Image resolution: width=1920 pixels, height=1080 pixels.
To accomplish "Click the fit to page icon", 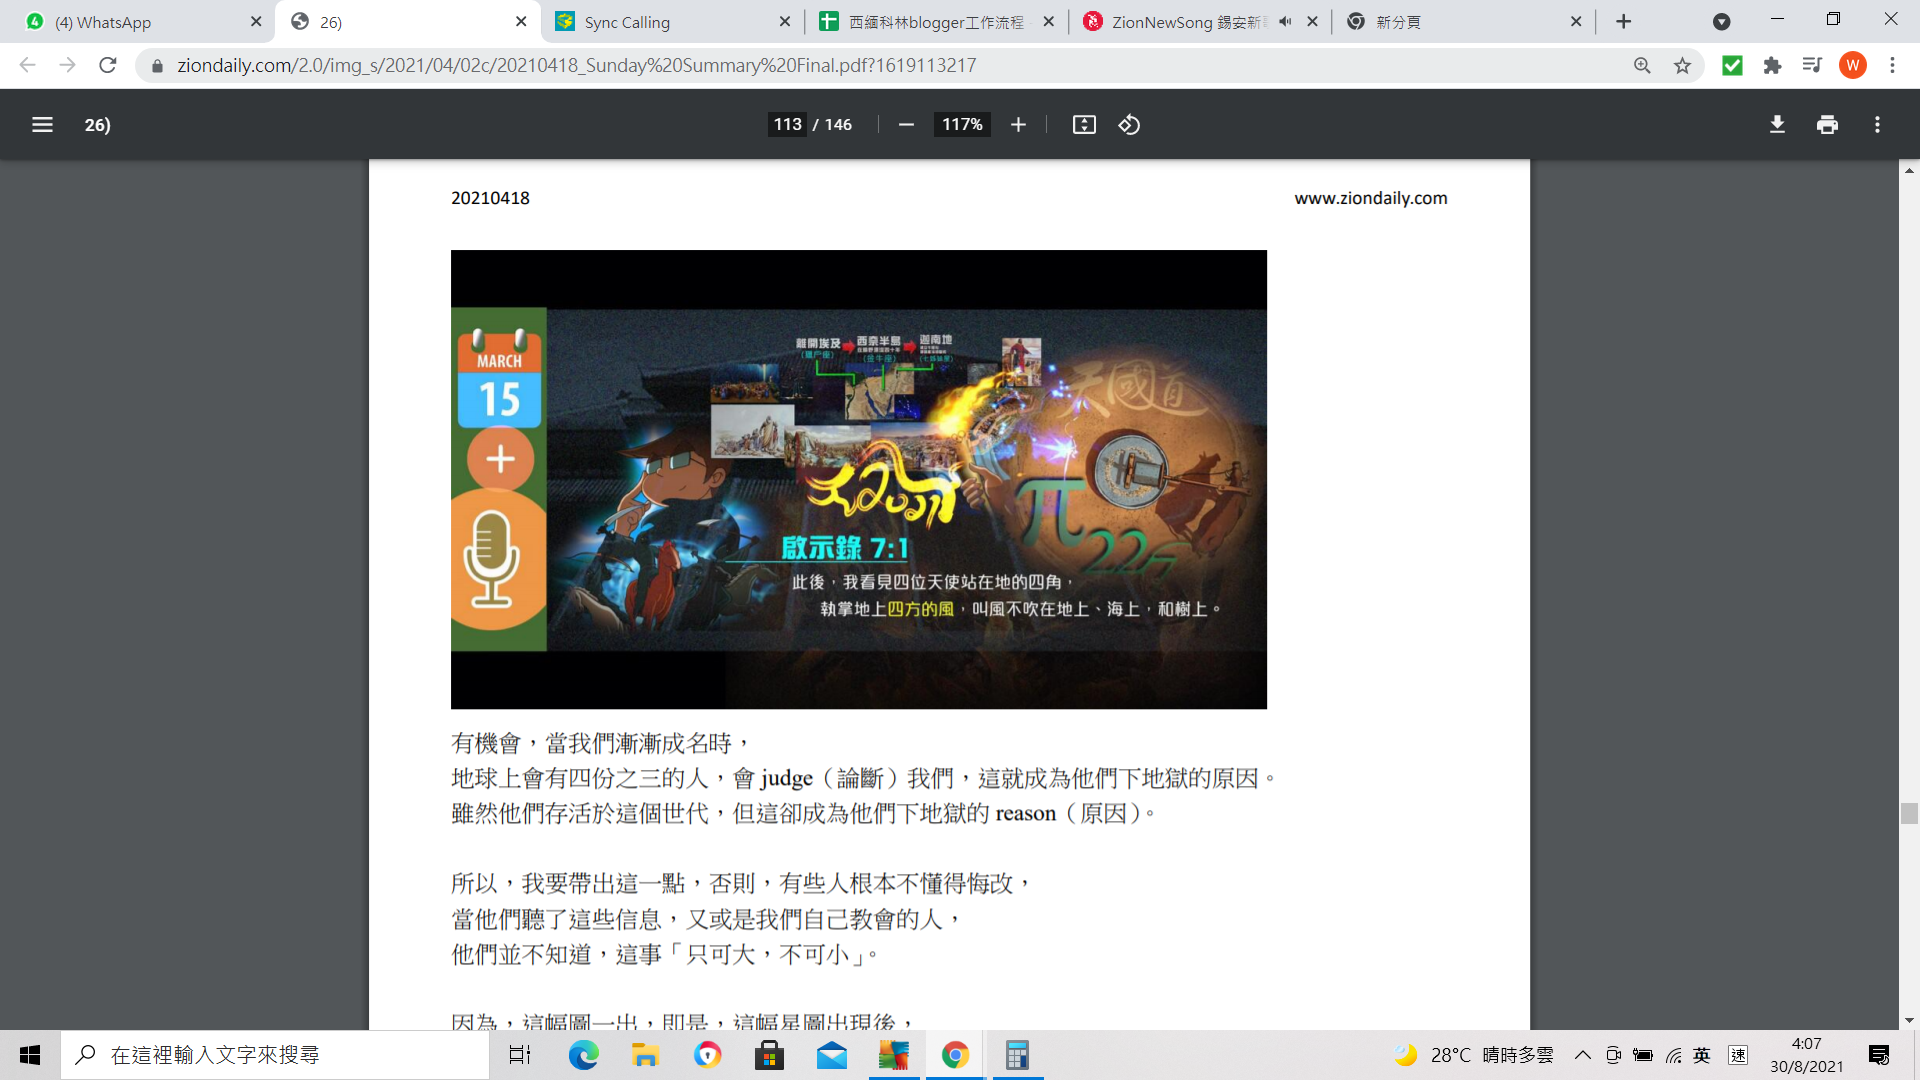I will click(x=1084, y=125).
